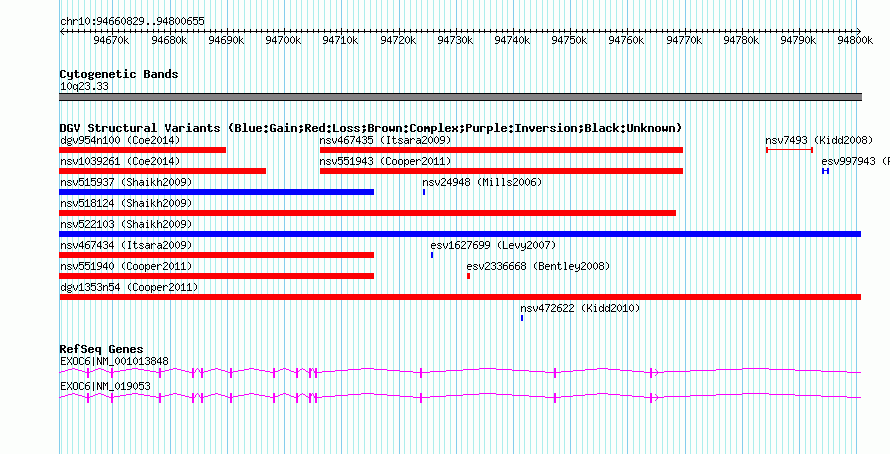Screen dimensions: 890x454
Task: Click the small blue nsv24948 (Mills2006) marker
Action: coord(424,192)
